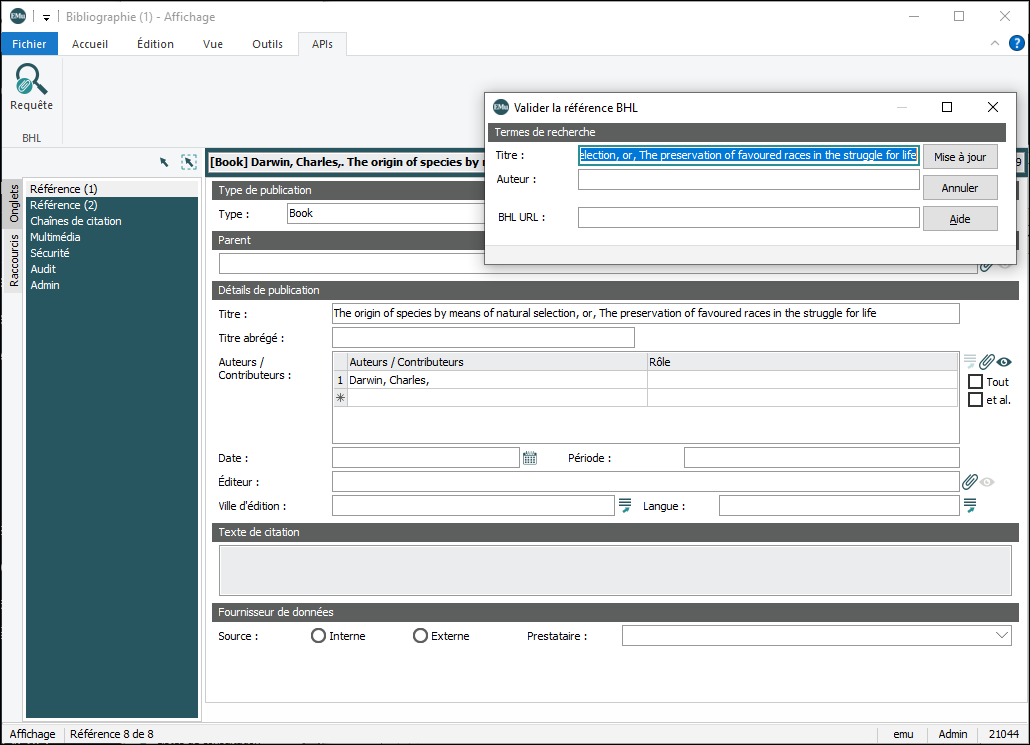Screen dimensions: 1030x745
Task: Open the calendar picker next to Date
Action: 530,458
